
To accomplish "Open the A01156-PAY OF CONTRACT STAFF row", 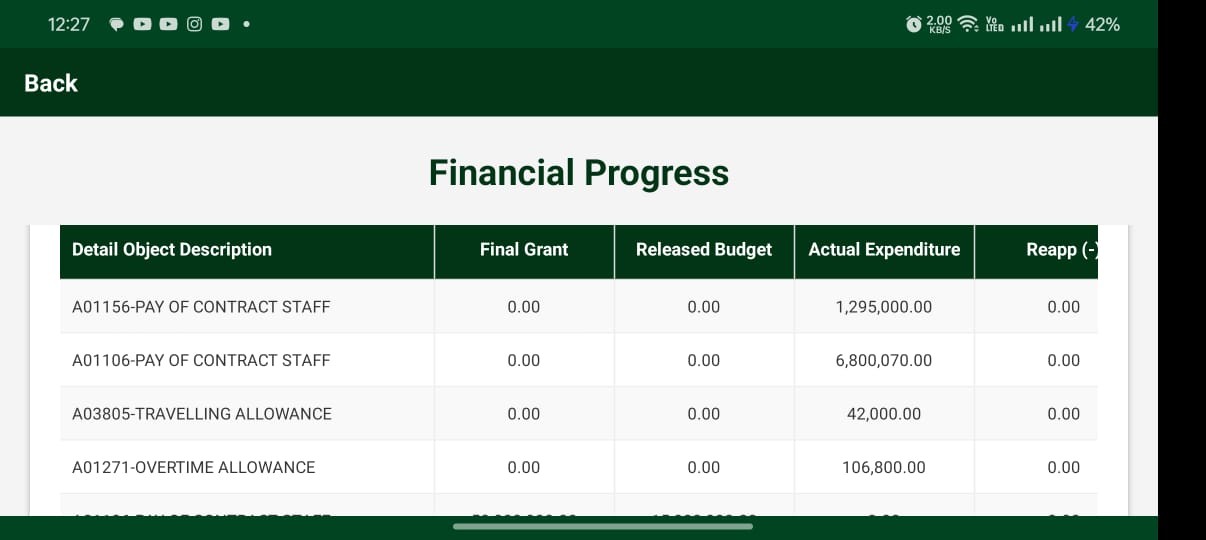I will (579, 306).
